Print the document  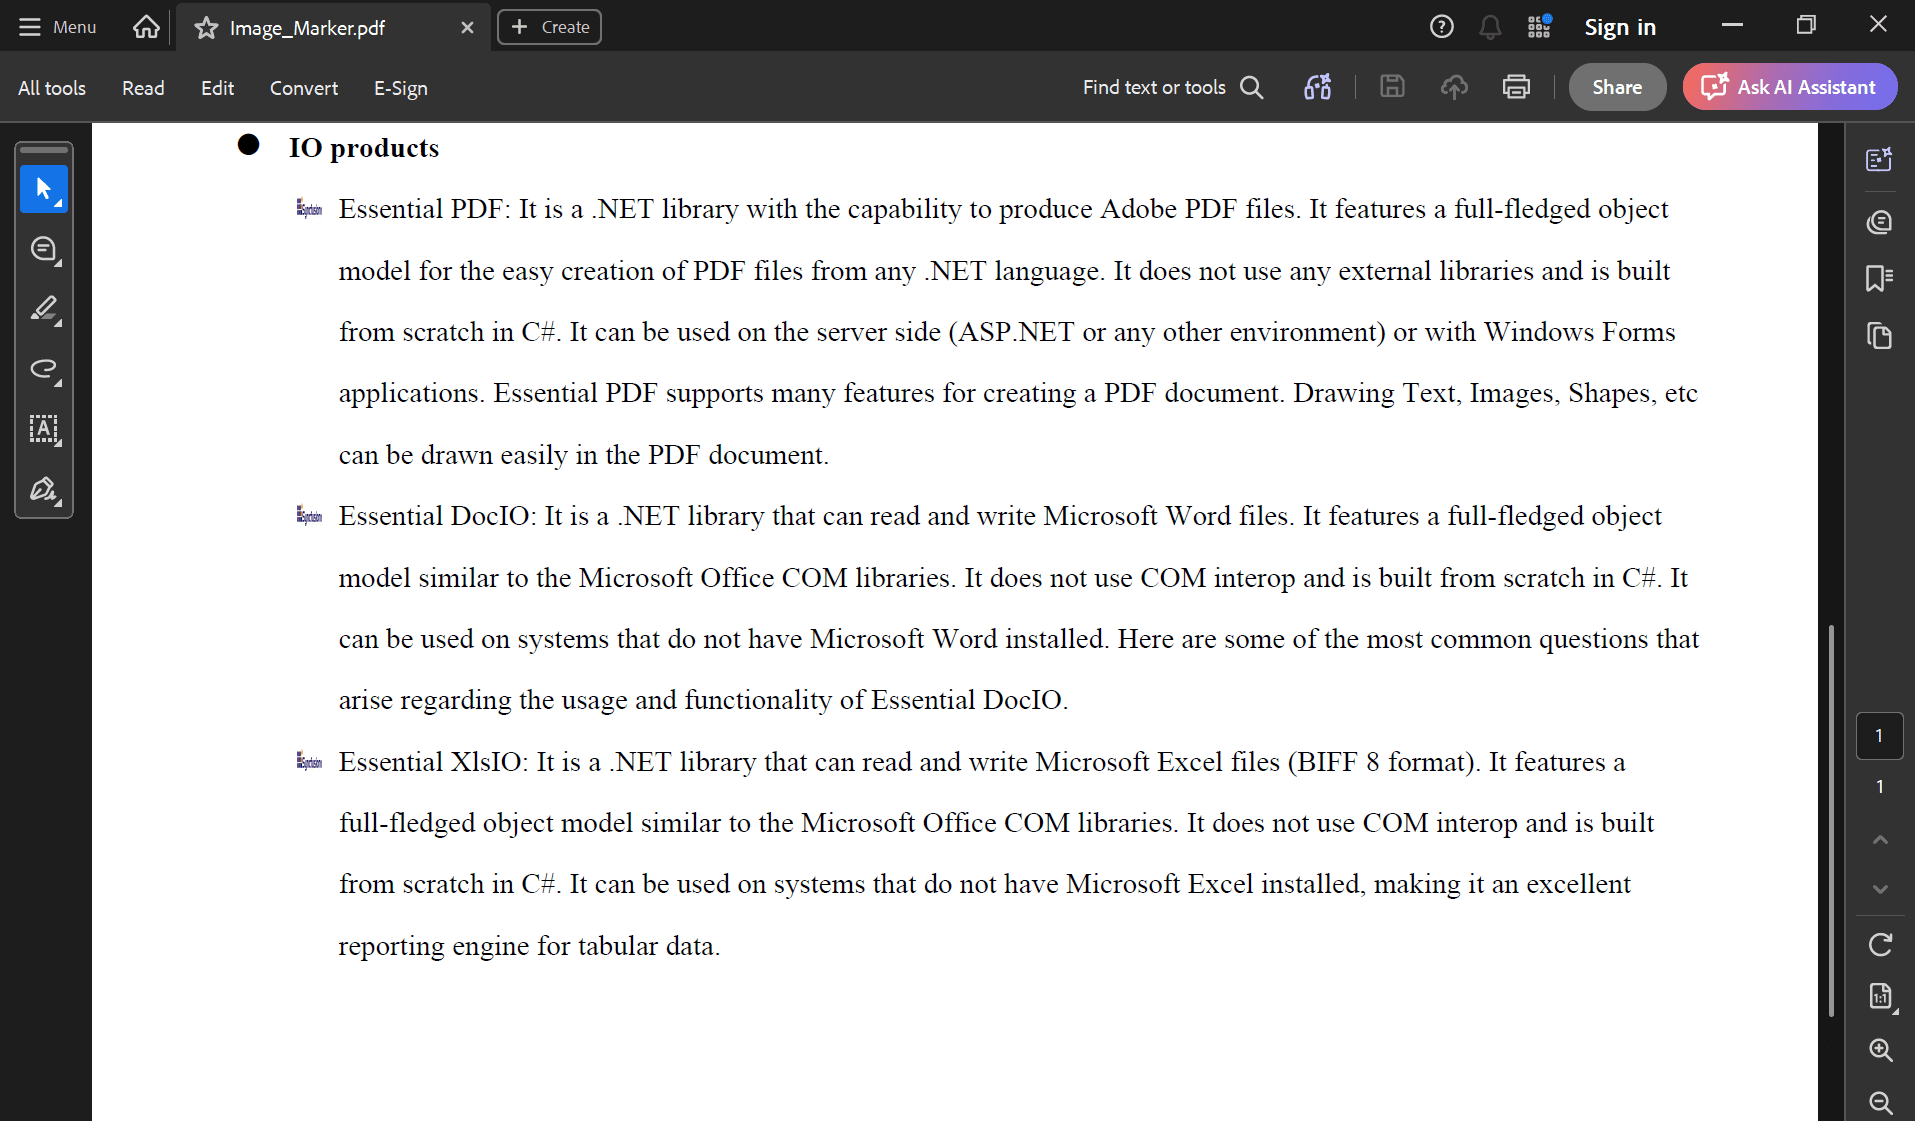tap(1516, 87)
